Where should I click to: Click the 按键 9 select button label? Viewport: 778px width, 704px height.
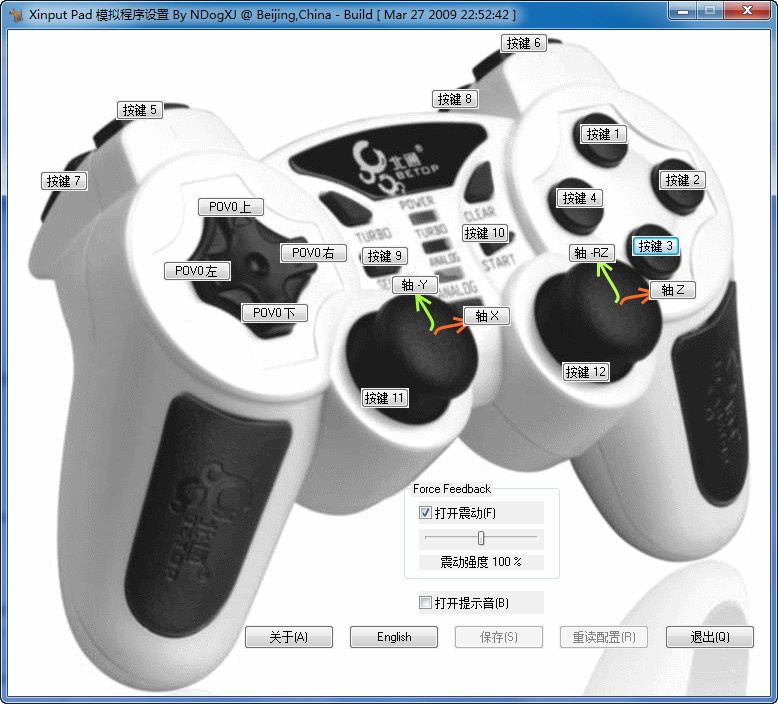[x=385, y=256]
